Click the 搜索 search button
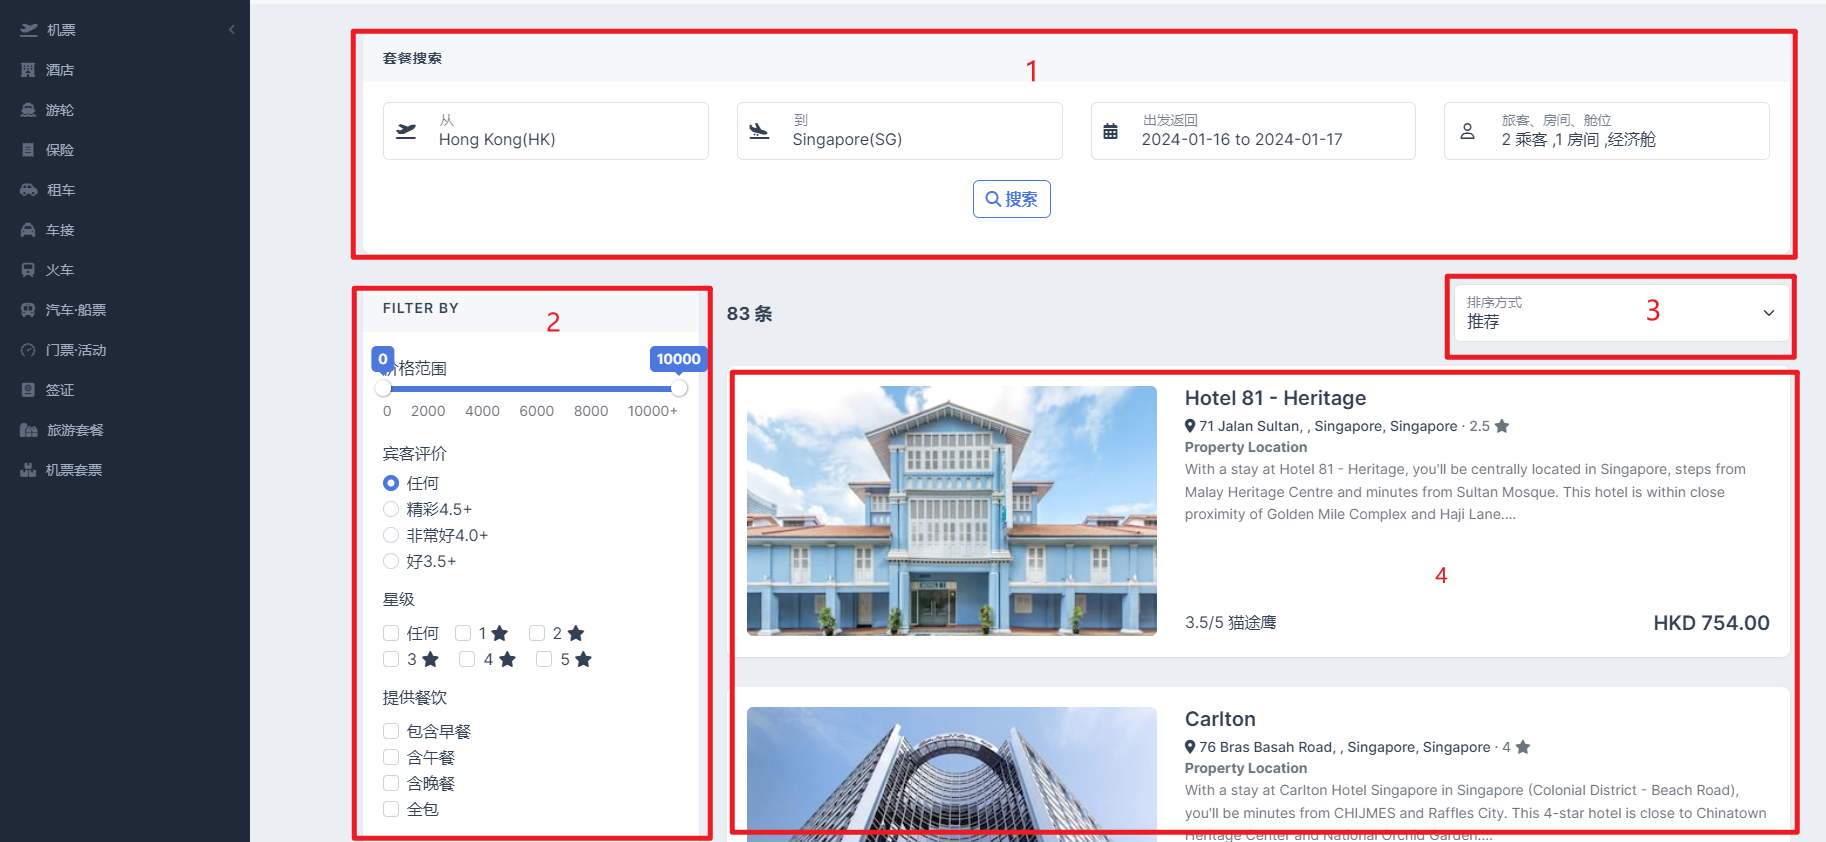1826x842 pixels. (1011, 199)
